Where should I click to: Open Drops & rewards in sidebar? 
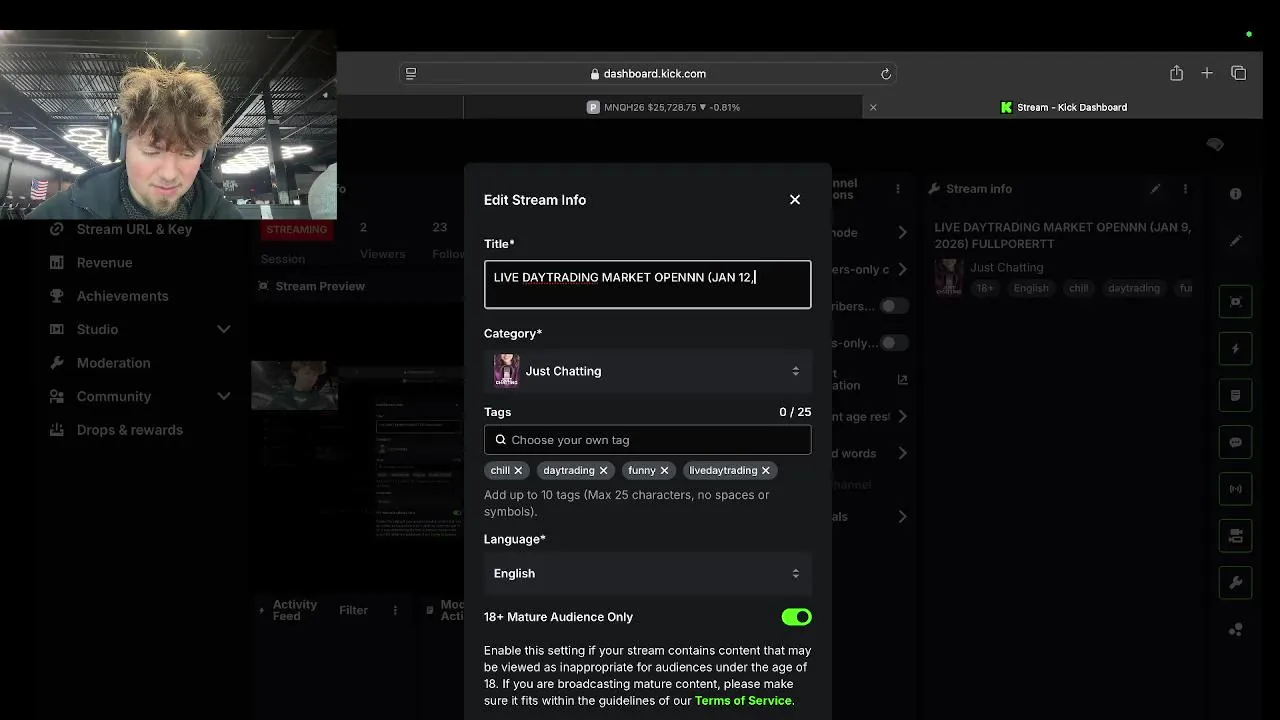[129, 430]
